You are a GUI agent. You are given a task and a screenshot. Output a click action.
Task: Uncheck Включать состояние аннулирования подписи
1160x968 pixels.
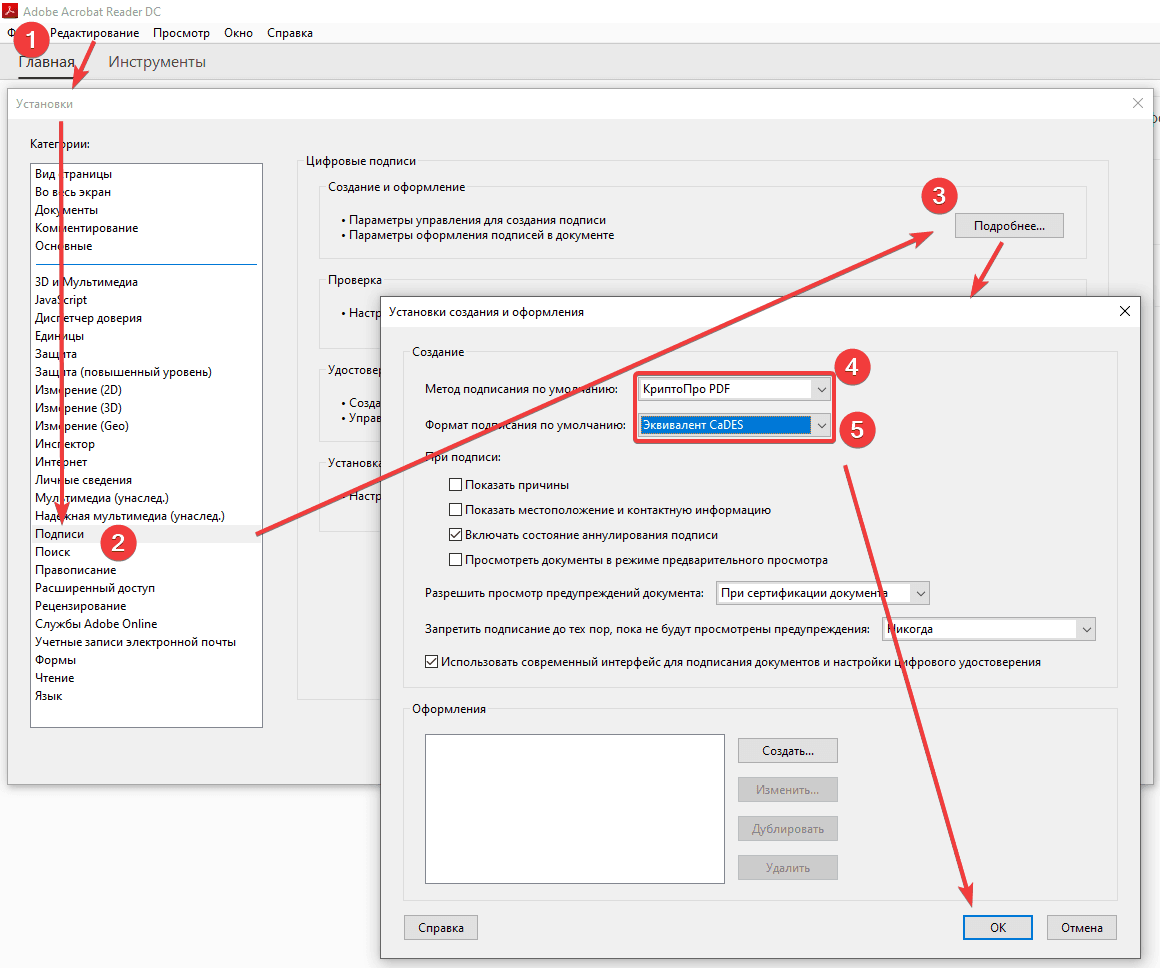click(456, 535)
